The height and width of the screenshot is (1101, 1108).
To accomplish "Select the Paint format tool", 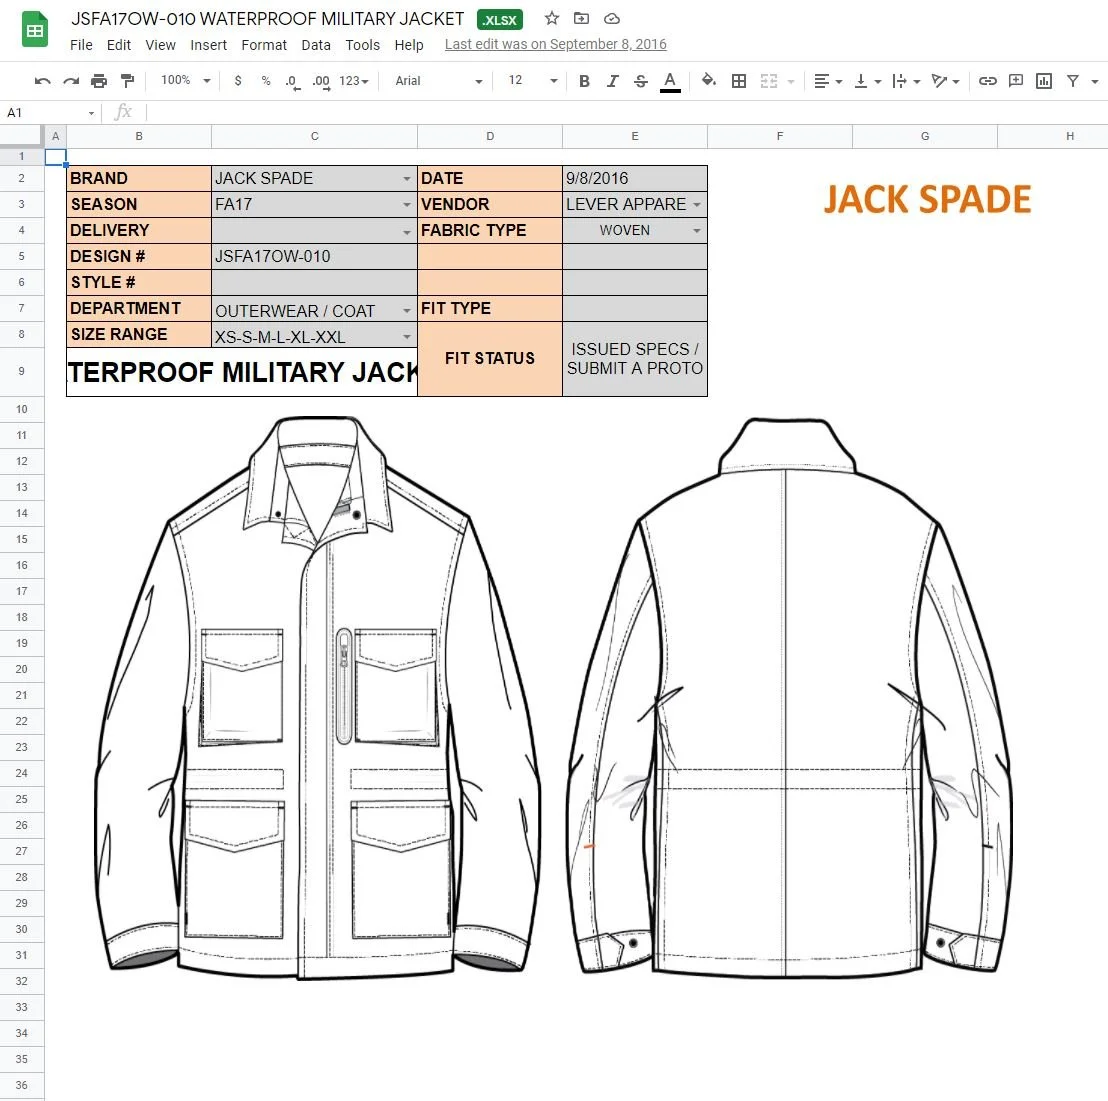I will click(127, 81).
